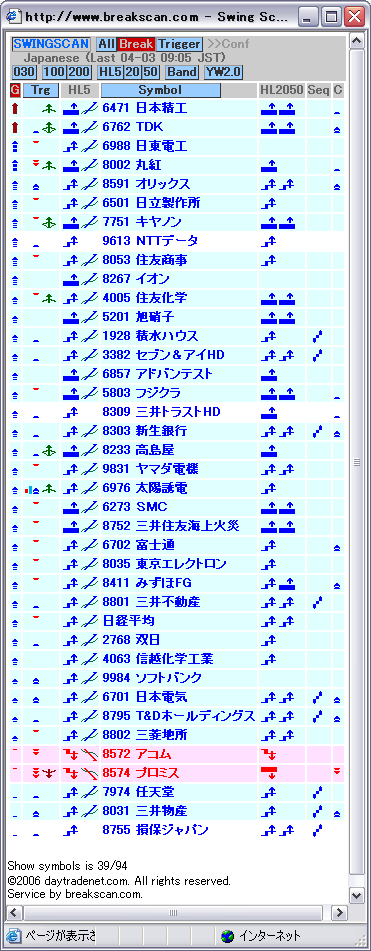Click the SWINGSCAN title button
The width and height of the screenshot is (371, 951).
tap(51, 44)
